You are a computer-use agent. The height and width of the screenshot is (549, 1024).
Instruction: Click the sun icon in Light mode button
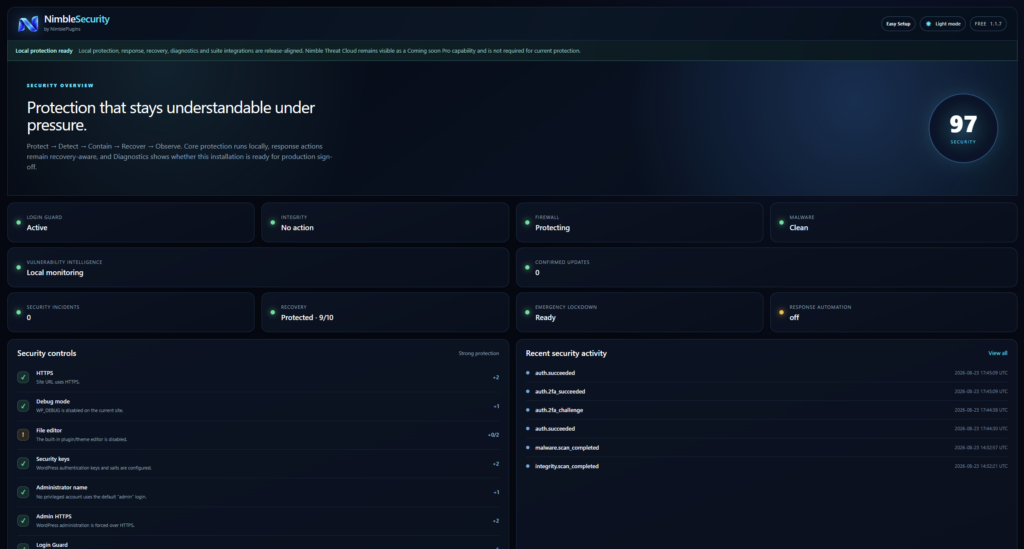click(x=928, y=24)
